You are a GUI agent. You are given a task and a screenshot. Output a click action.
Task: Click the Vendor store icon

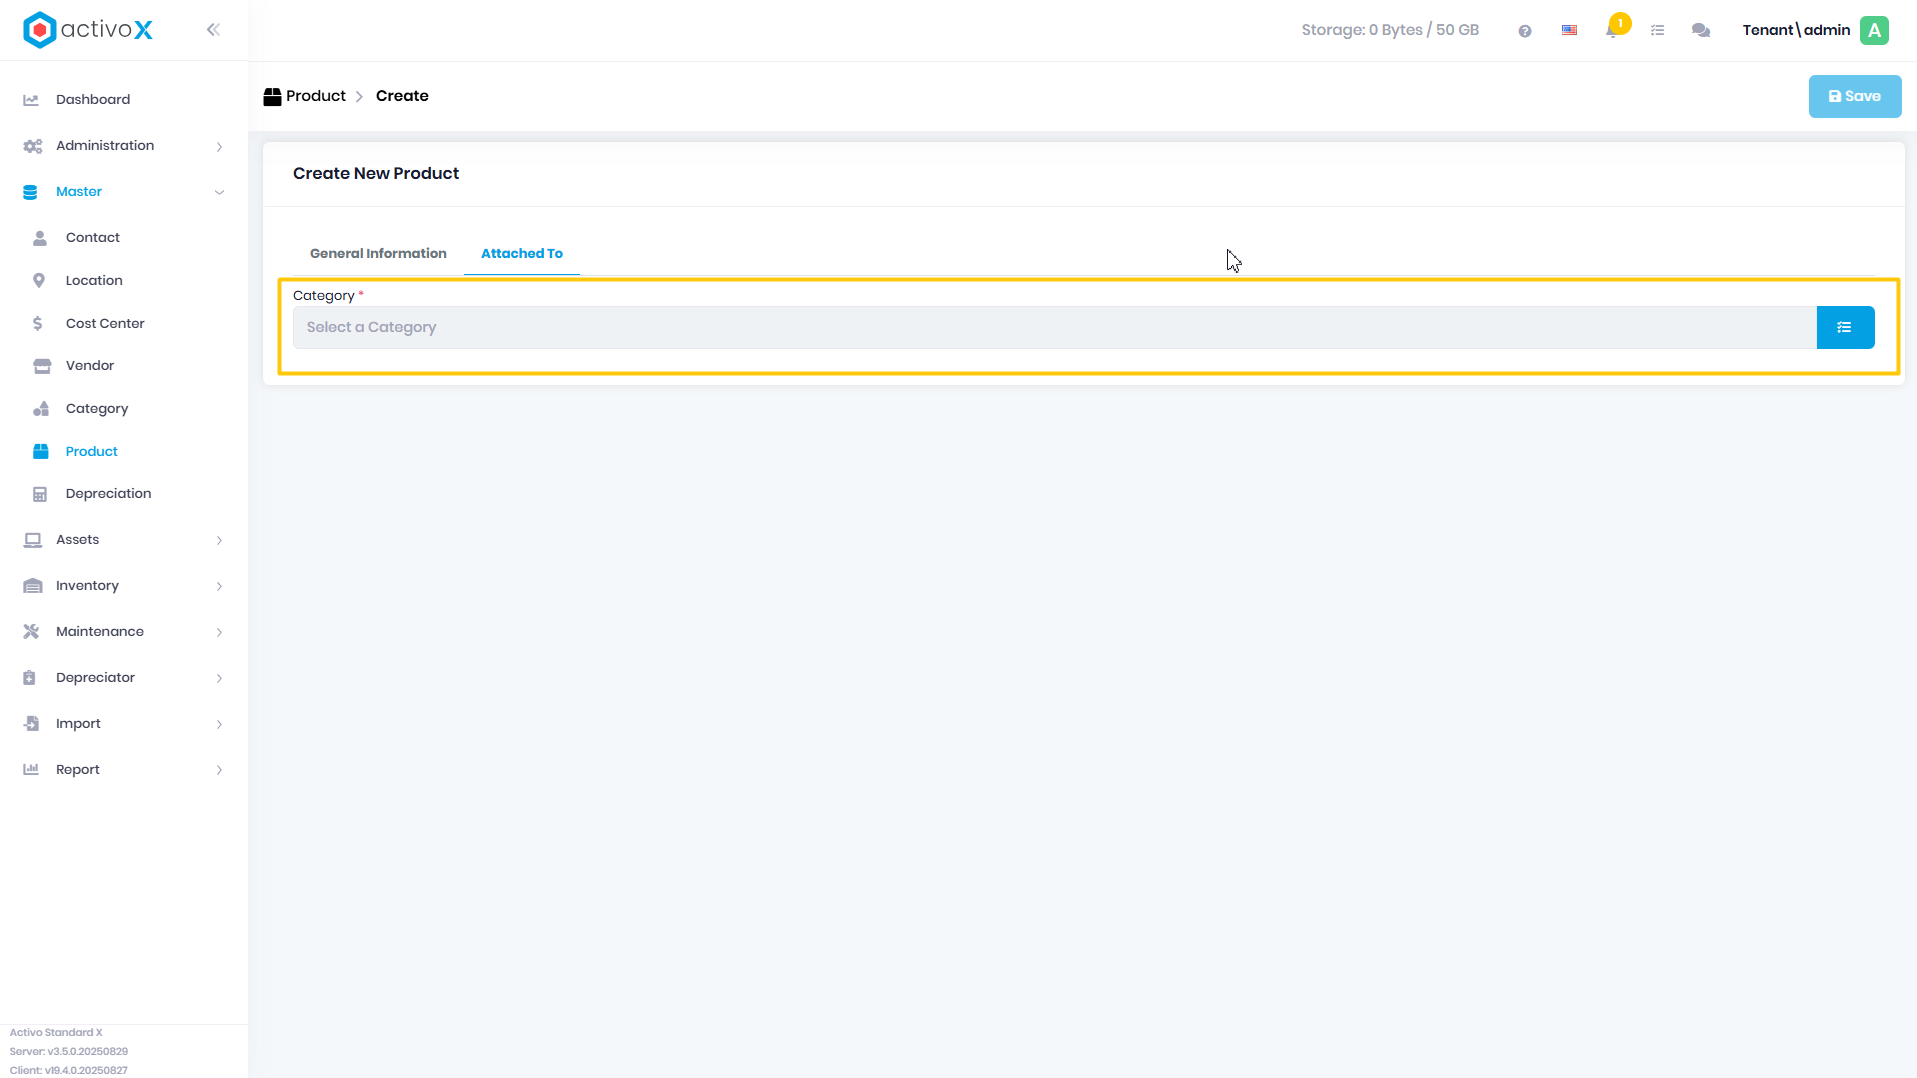coord(42,366)
